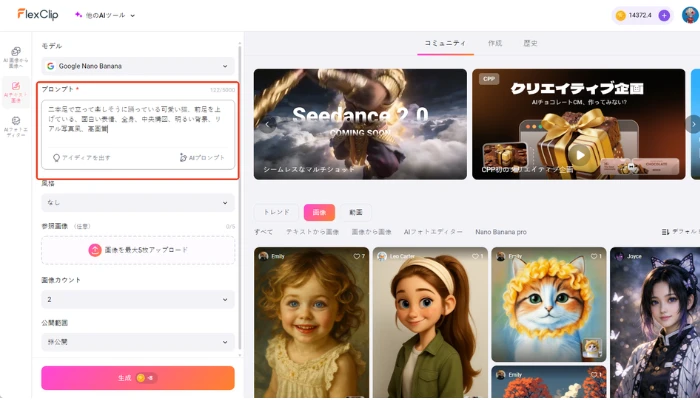Filter by すべて category

click(x=263, y=232)
